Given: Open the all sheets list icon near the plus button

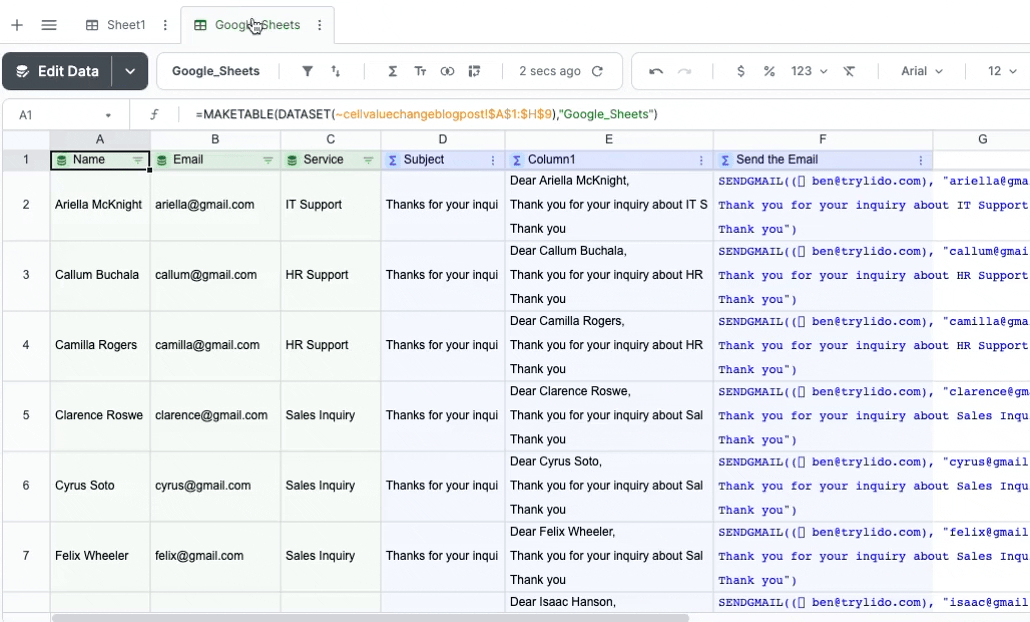Looking at the screenshot, I should click(48, 24).
